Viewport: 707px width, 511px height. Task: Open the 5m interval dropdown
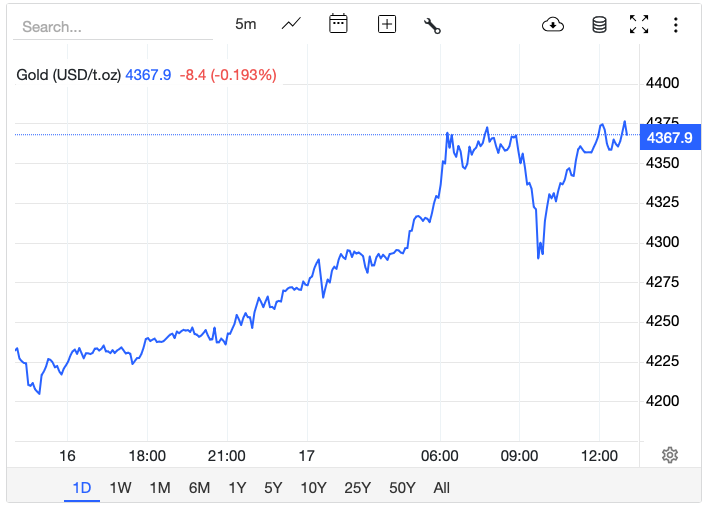[x=246, y=24]
